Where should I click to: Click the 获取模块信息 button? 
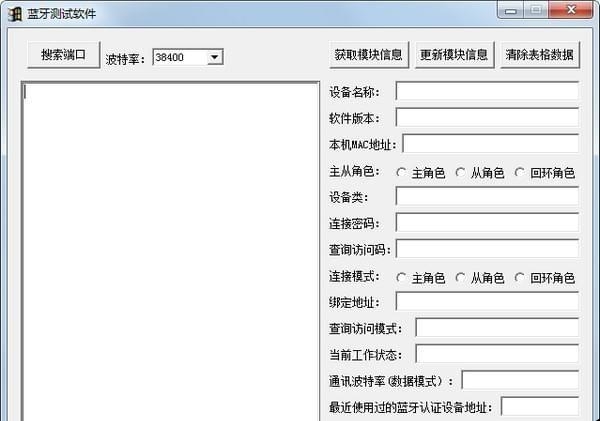(x=369, y=55)
